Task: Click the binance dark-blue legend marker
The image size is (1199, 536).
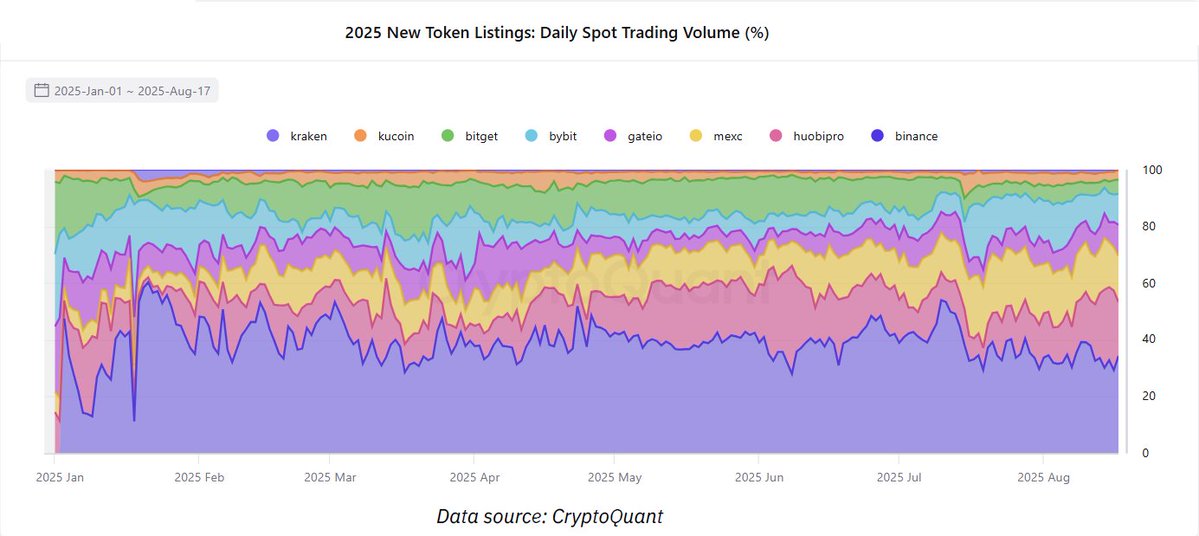Action: click(878, 136)
